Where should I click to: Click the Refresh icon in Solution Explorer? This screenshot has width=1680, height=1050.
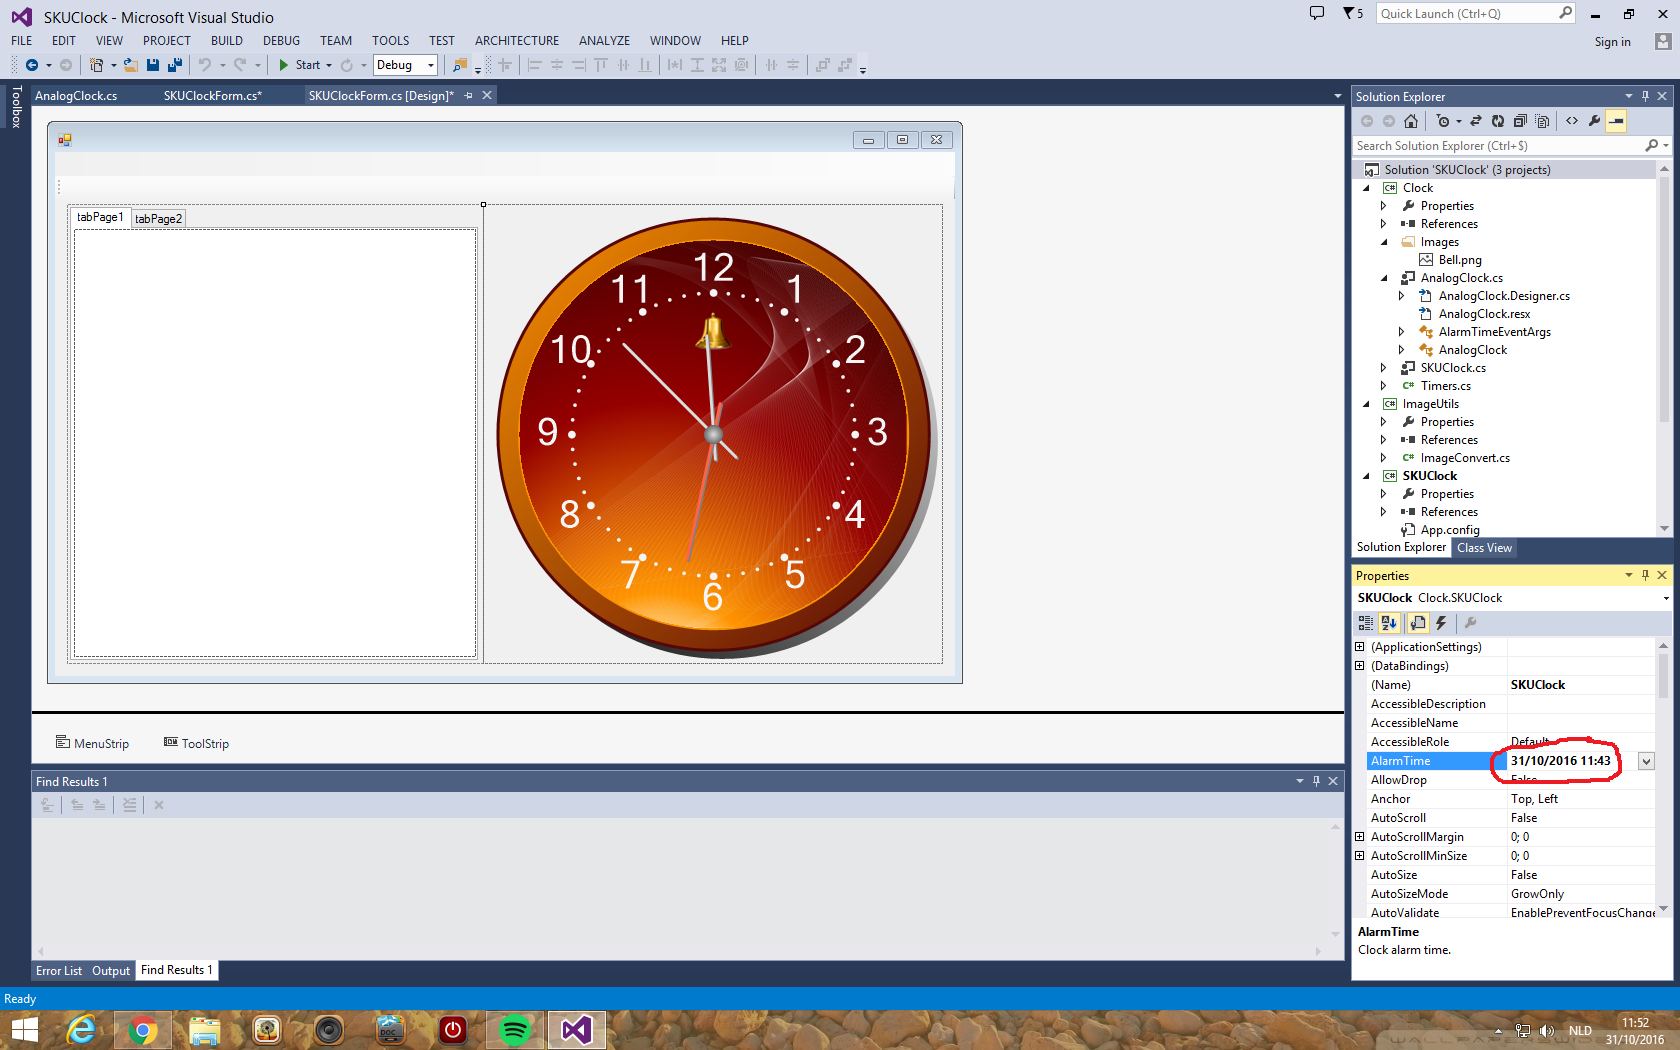tap(1498, 121)
